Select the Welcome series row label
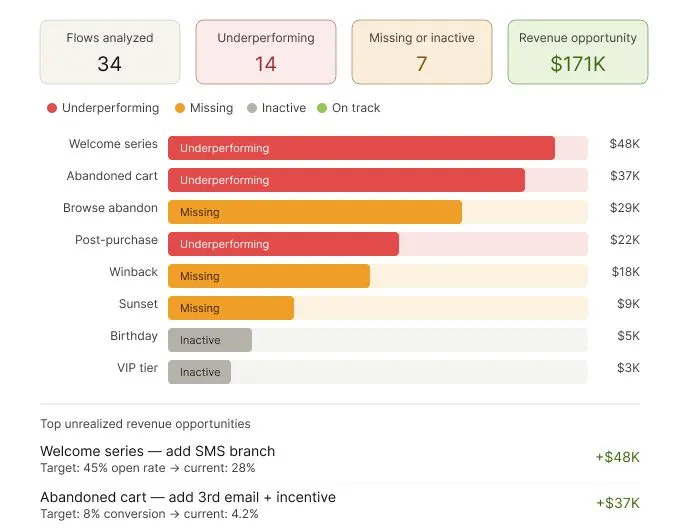This screenshot has height=532, width=680. tap(113, 144)
